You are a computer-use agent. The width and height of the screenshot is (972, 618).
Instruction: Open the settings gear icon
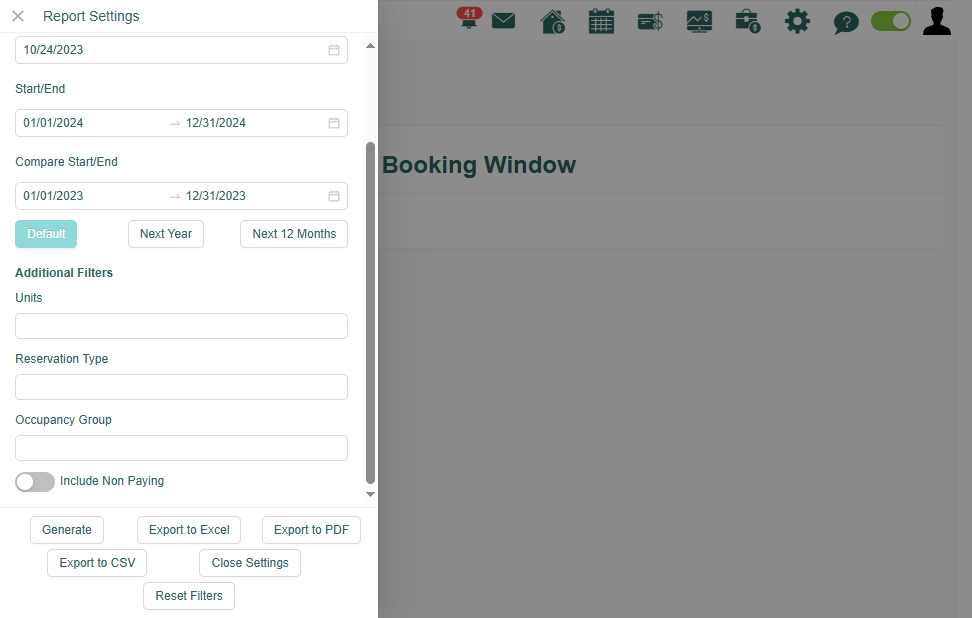[797, 21]
